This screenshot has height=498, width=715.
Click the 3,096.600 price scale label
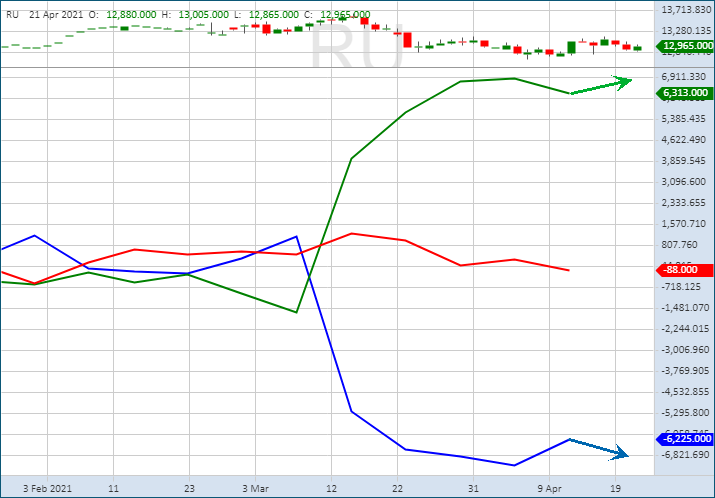coord(685,182)
